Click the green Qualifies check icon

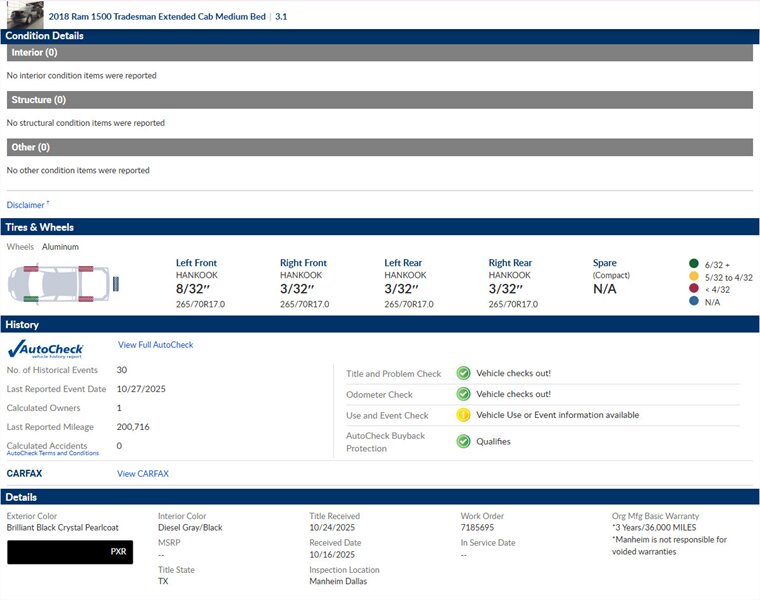coord(463,441)
